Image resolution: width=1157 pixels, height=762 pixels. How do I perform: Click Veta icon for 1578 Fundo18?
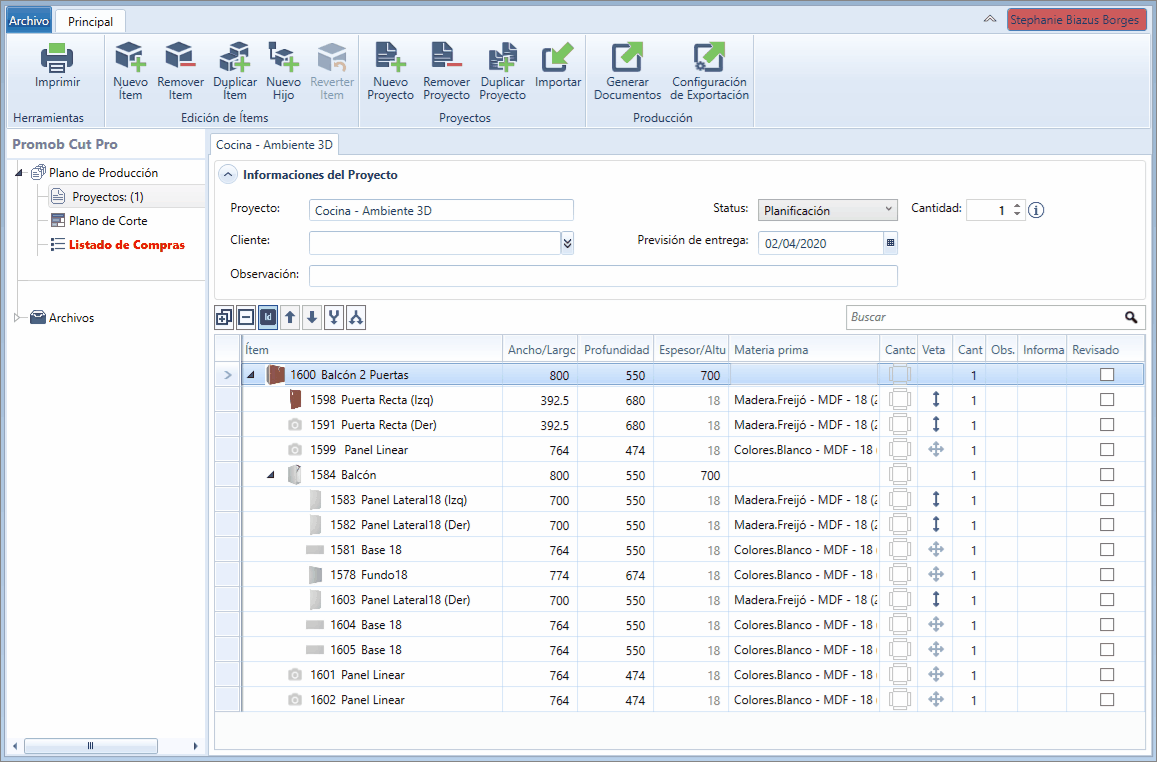[x=936, y=575]
